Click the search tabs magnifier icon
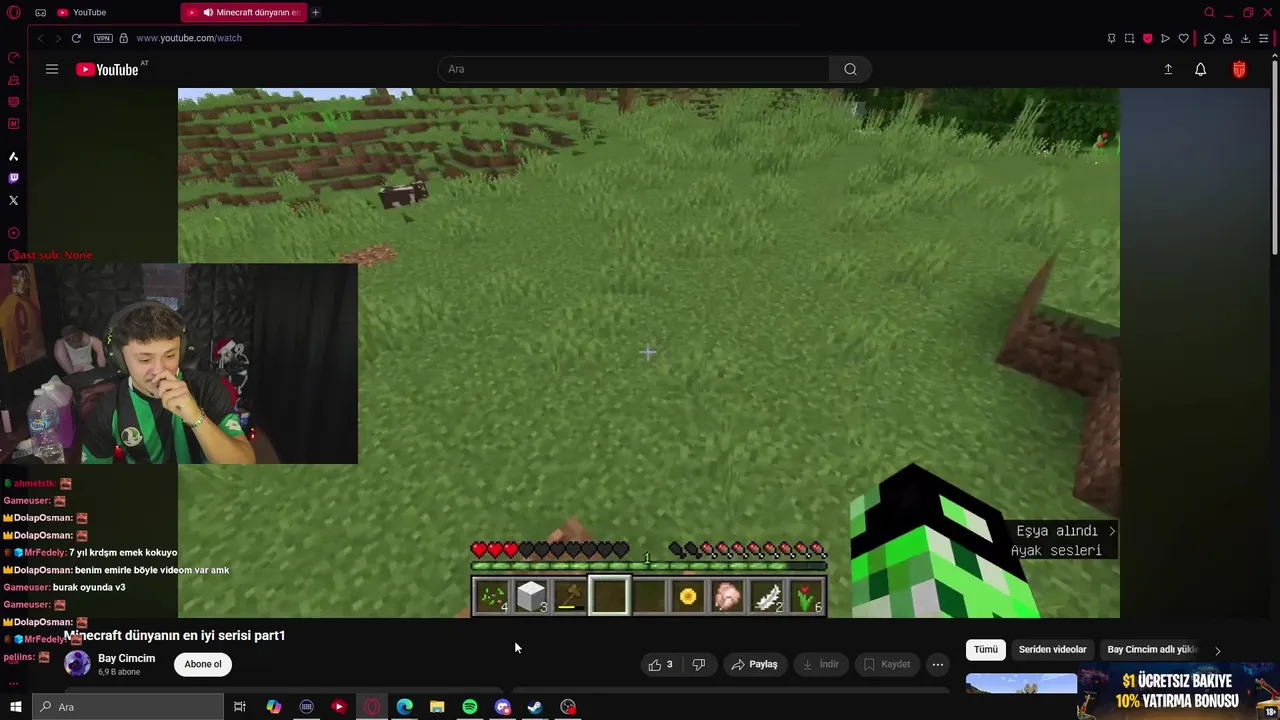Image resolution: width=1280 pixels, height=720 pixels. coord(1209,12)
